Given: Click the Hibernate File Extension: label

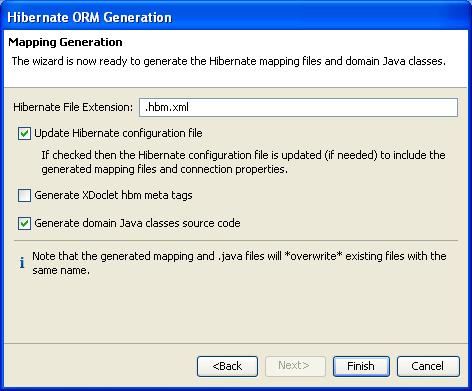Looking at the screenshot, I should pos(73,107).
